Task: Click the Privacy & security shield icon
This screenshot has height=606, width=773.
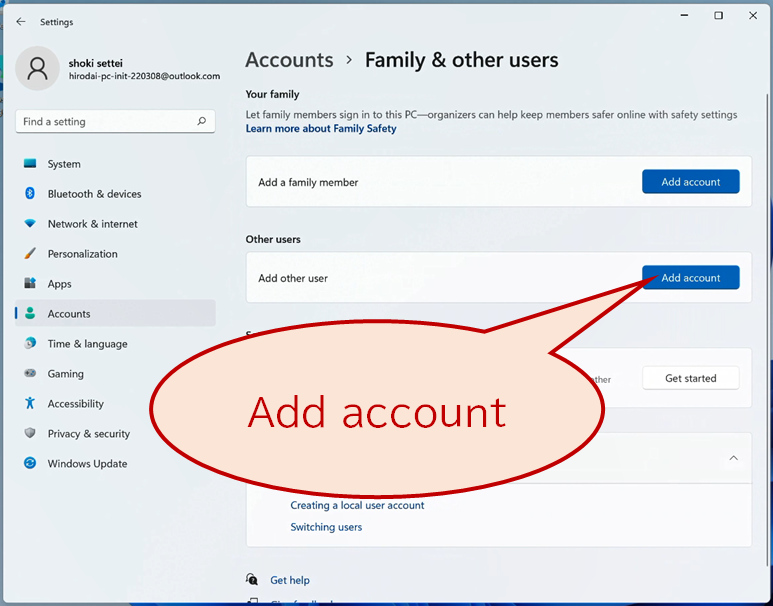Action: coord(30,433)
